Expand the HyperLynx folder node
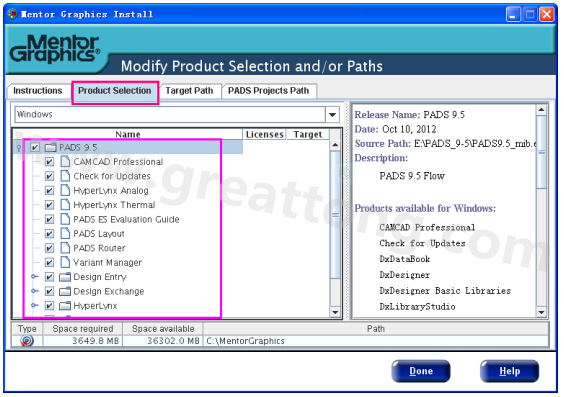The height and width of the screenshot is (397, 564). click(35, 305)
